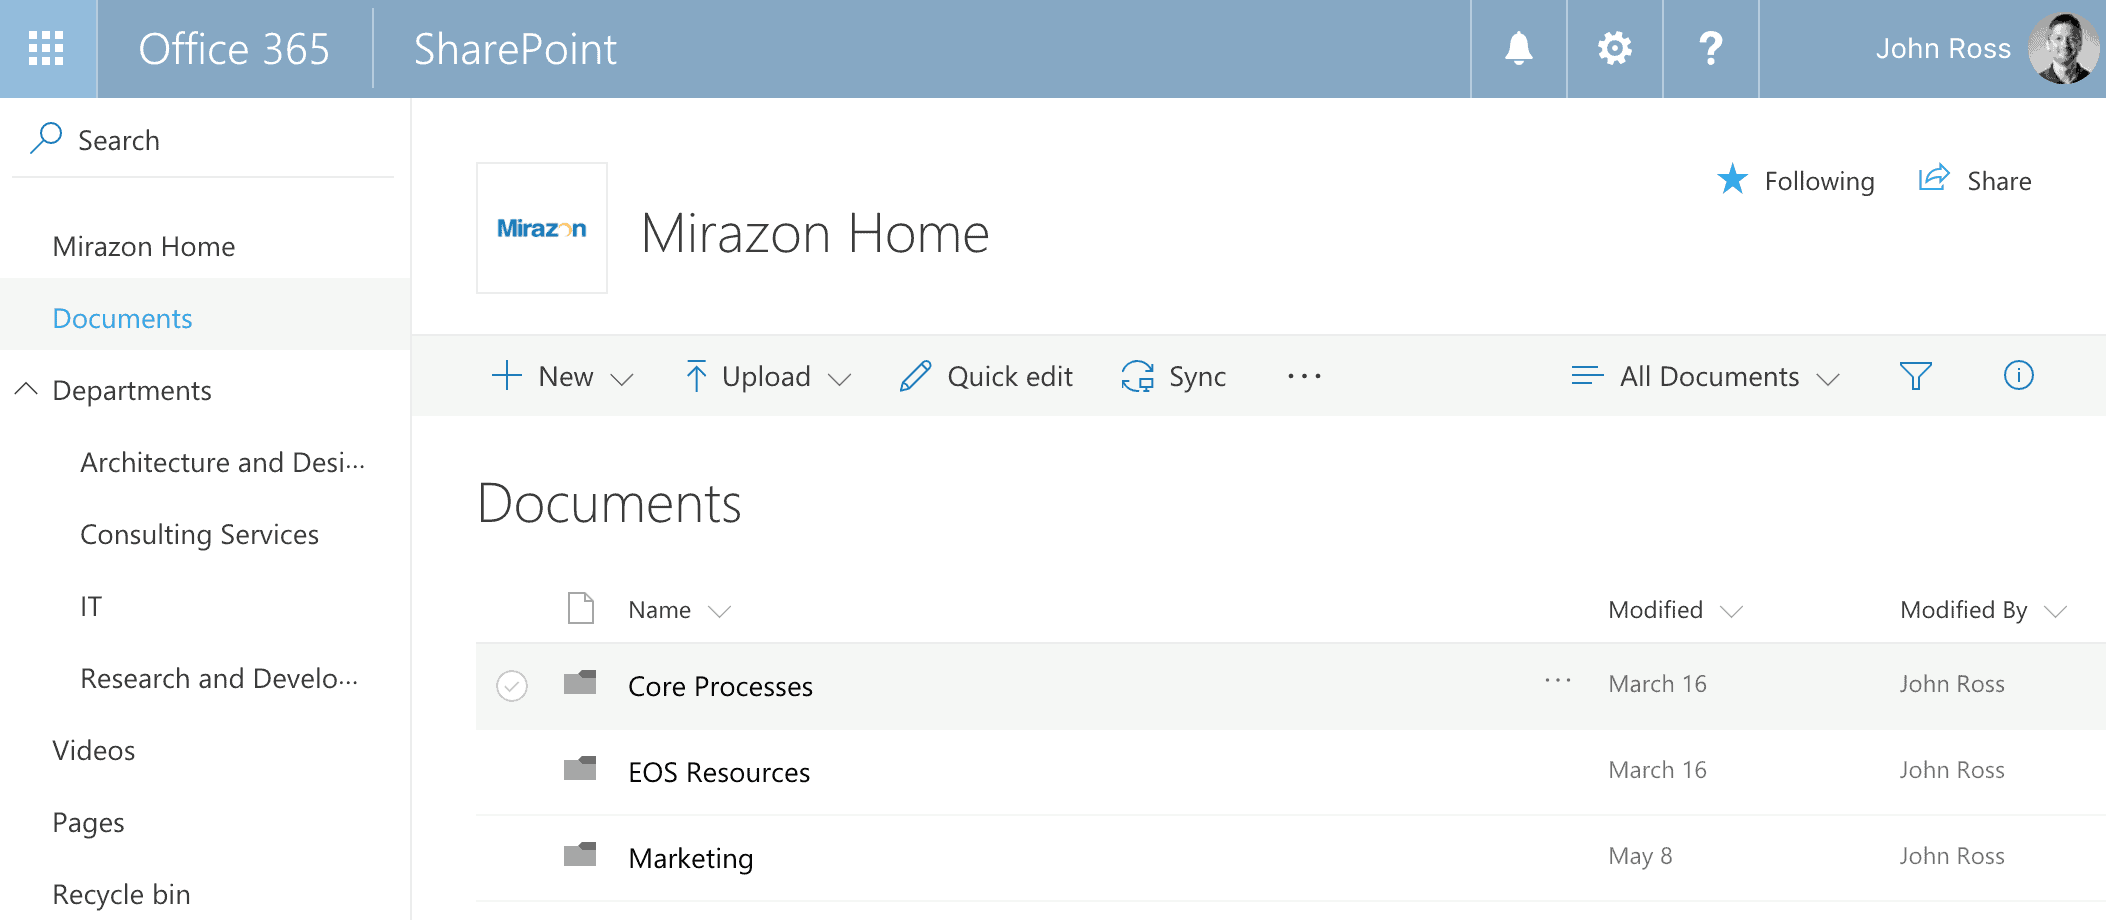Click the Following label
The image size is (2106, 920).
point(1820,181)
